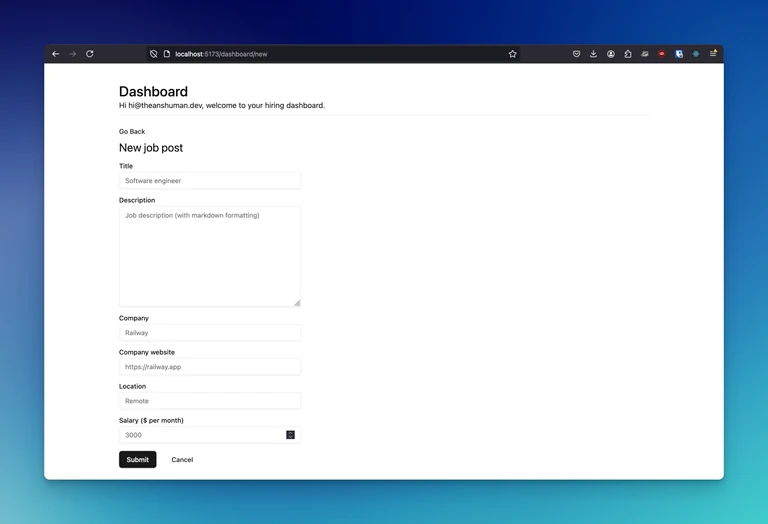Open the browser hamburger menu
This screenshot has width=768, height=524.
pos(713,53)
